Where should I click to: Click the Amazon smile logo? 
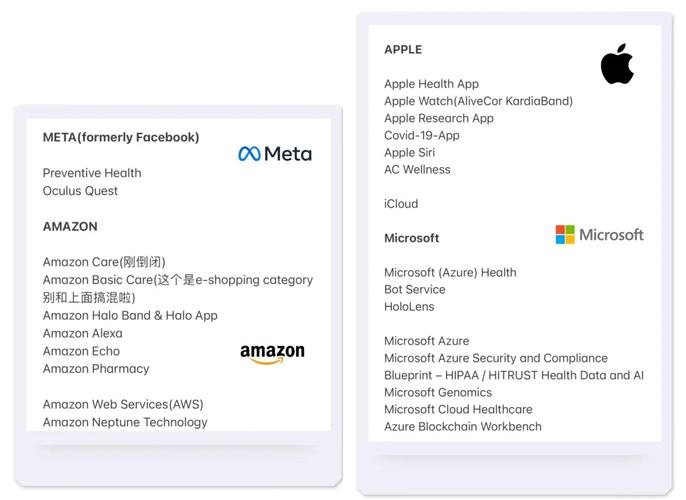pos(272,354)
